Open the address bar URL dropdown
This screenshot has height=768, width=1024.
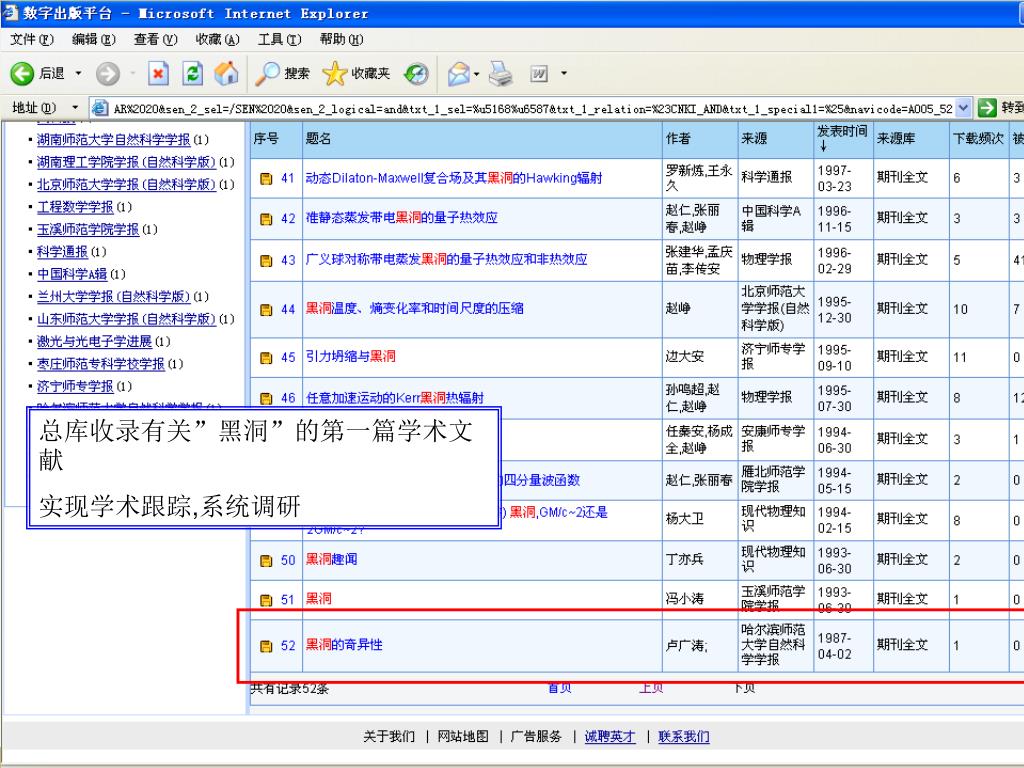tap(963, 108)
